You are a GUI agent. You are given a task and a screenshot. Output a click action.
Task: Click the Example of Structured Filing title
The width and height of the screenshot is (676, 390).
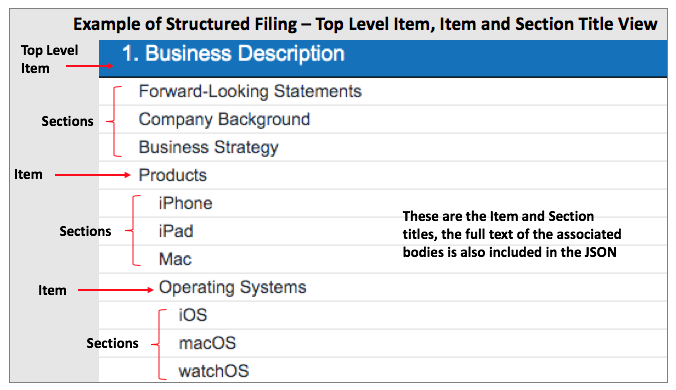pyautogui.click(x=365, y=24)
